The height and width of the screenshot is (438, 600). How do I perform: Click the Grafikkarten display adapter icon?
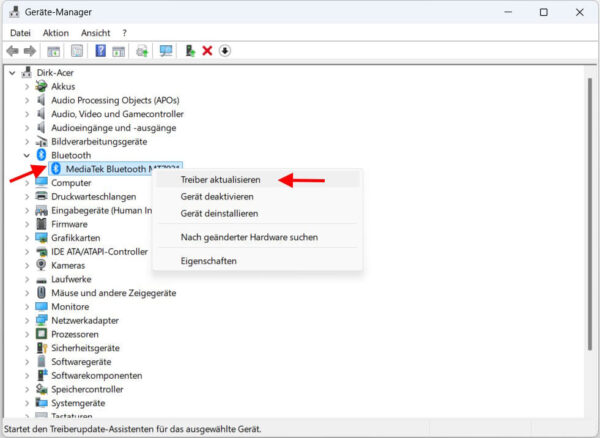click(41, 238)
